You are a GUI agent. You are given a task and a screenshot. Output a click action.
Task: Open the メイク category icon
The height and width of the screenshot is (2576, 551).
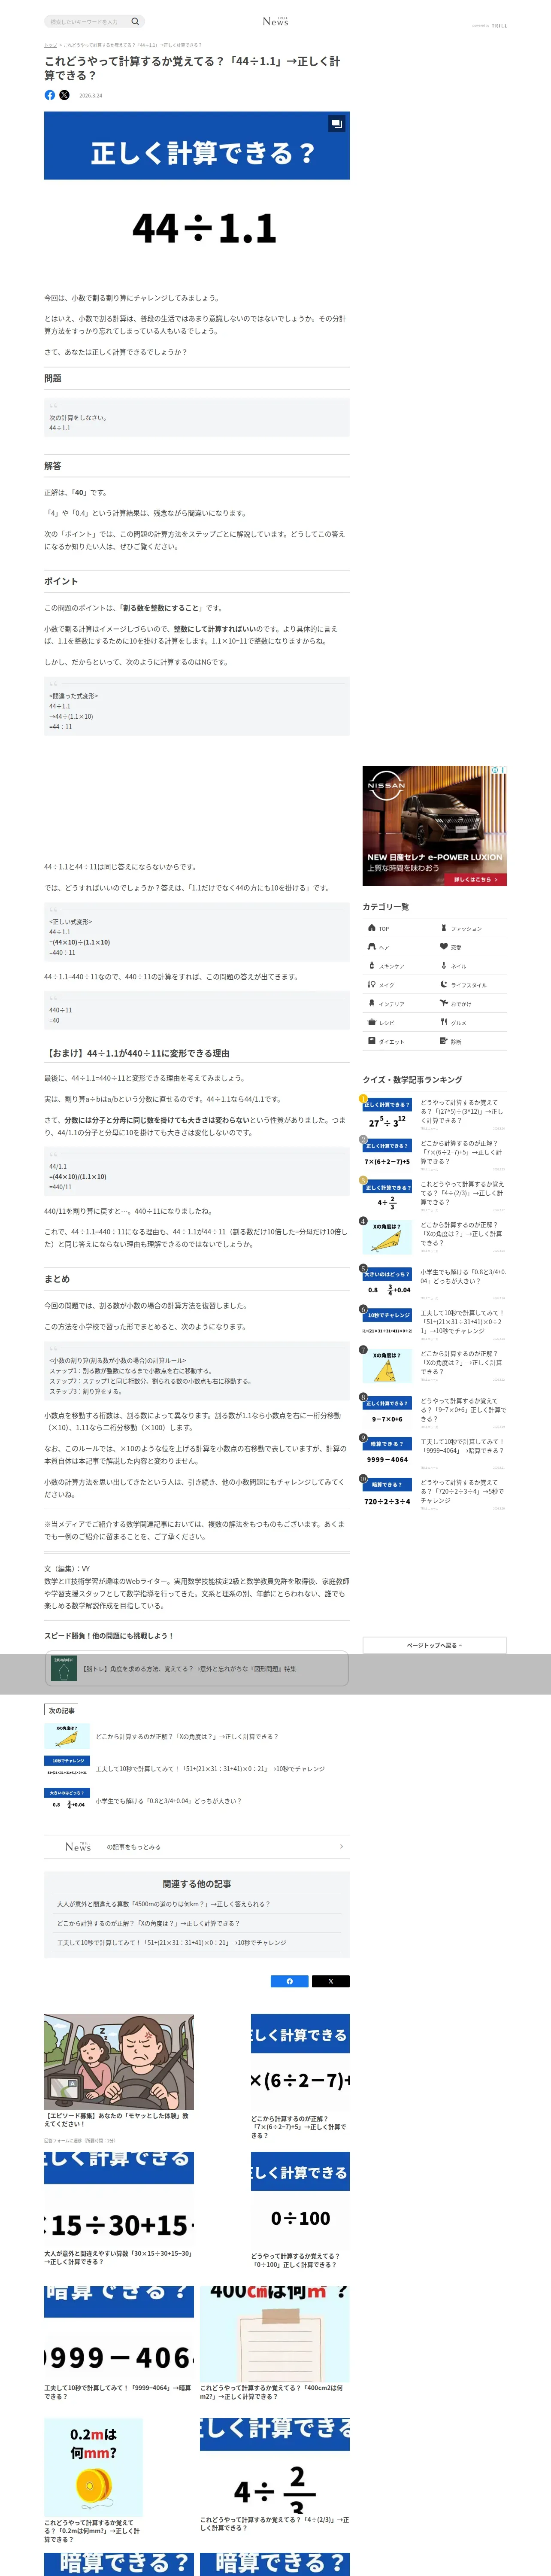pyautogui.click(x=372, y=985)
